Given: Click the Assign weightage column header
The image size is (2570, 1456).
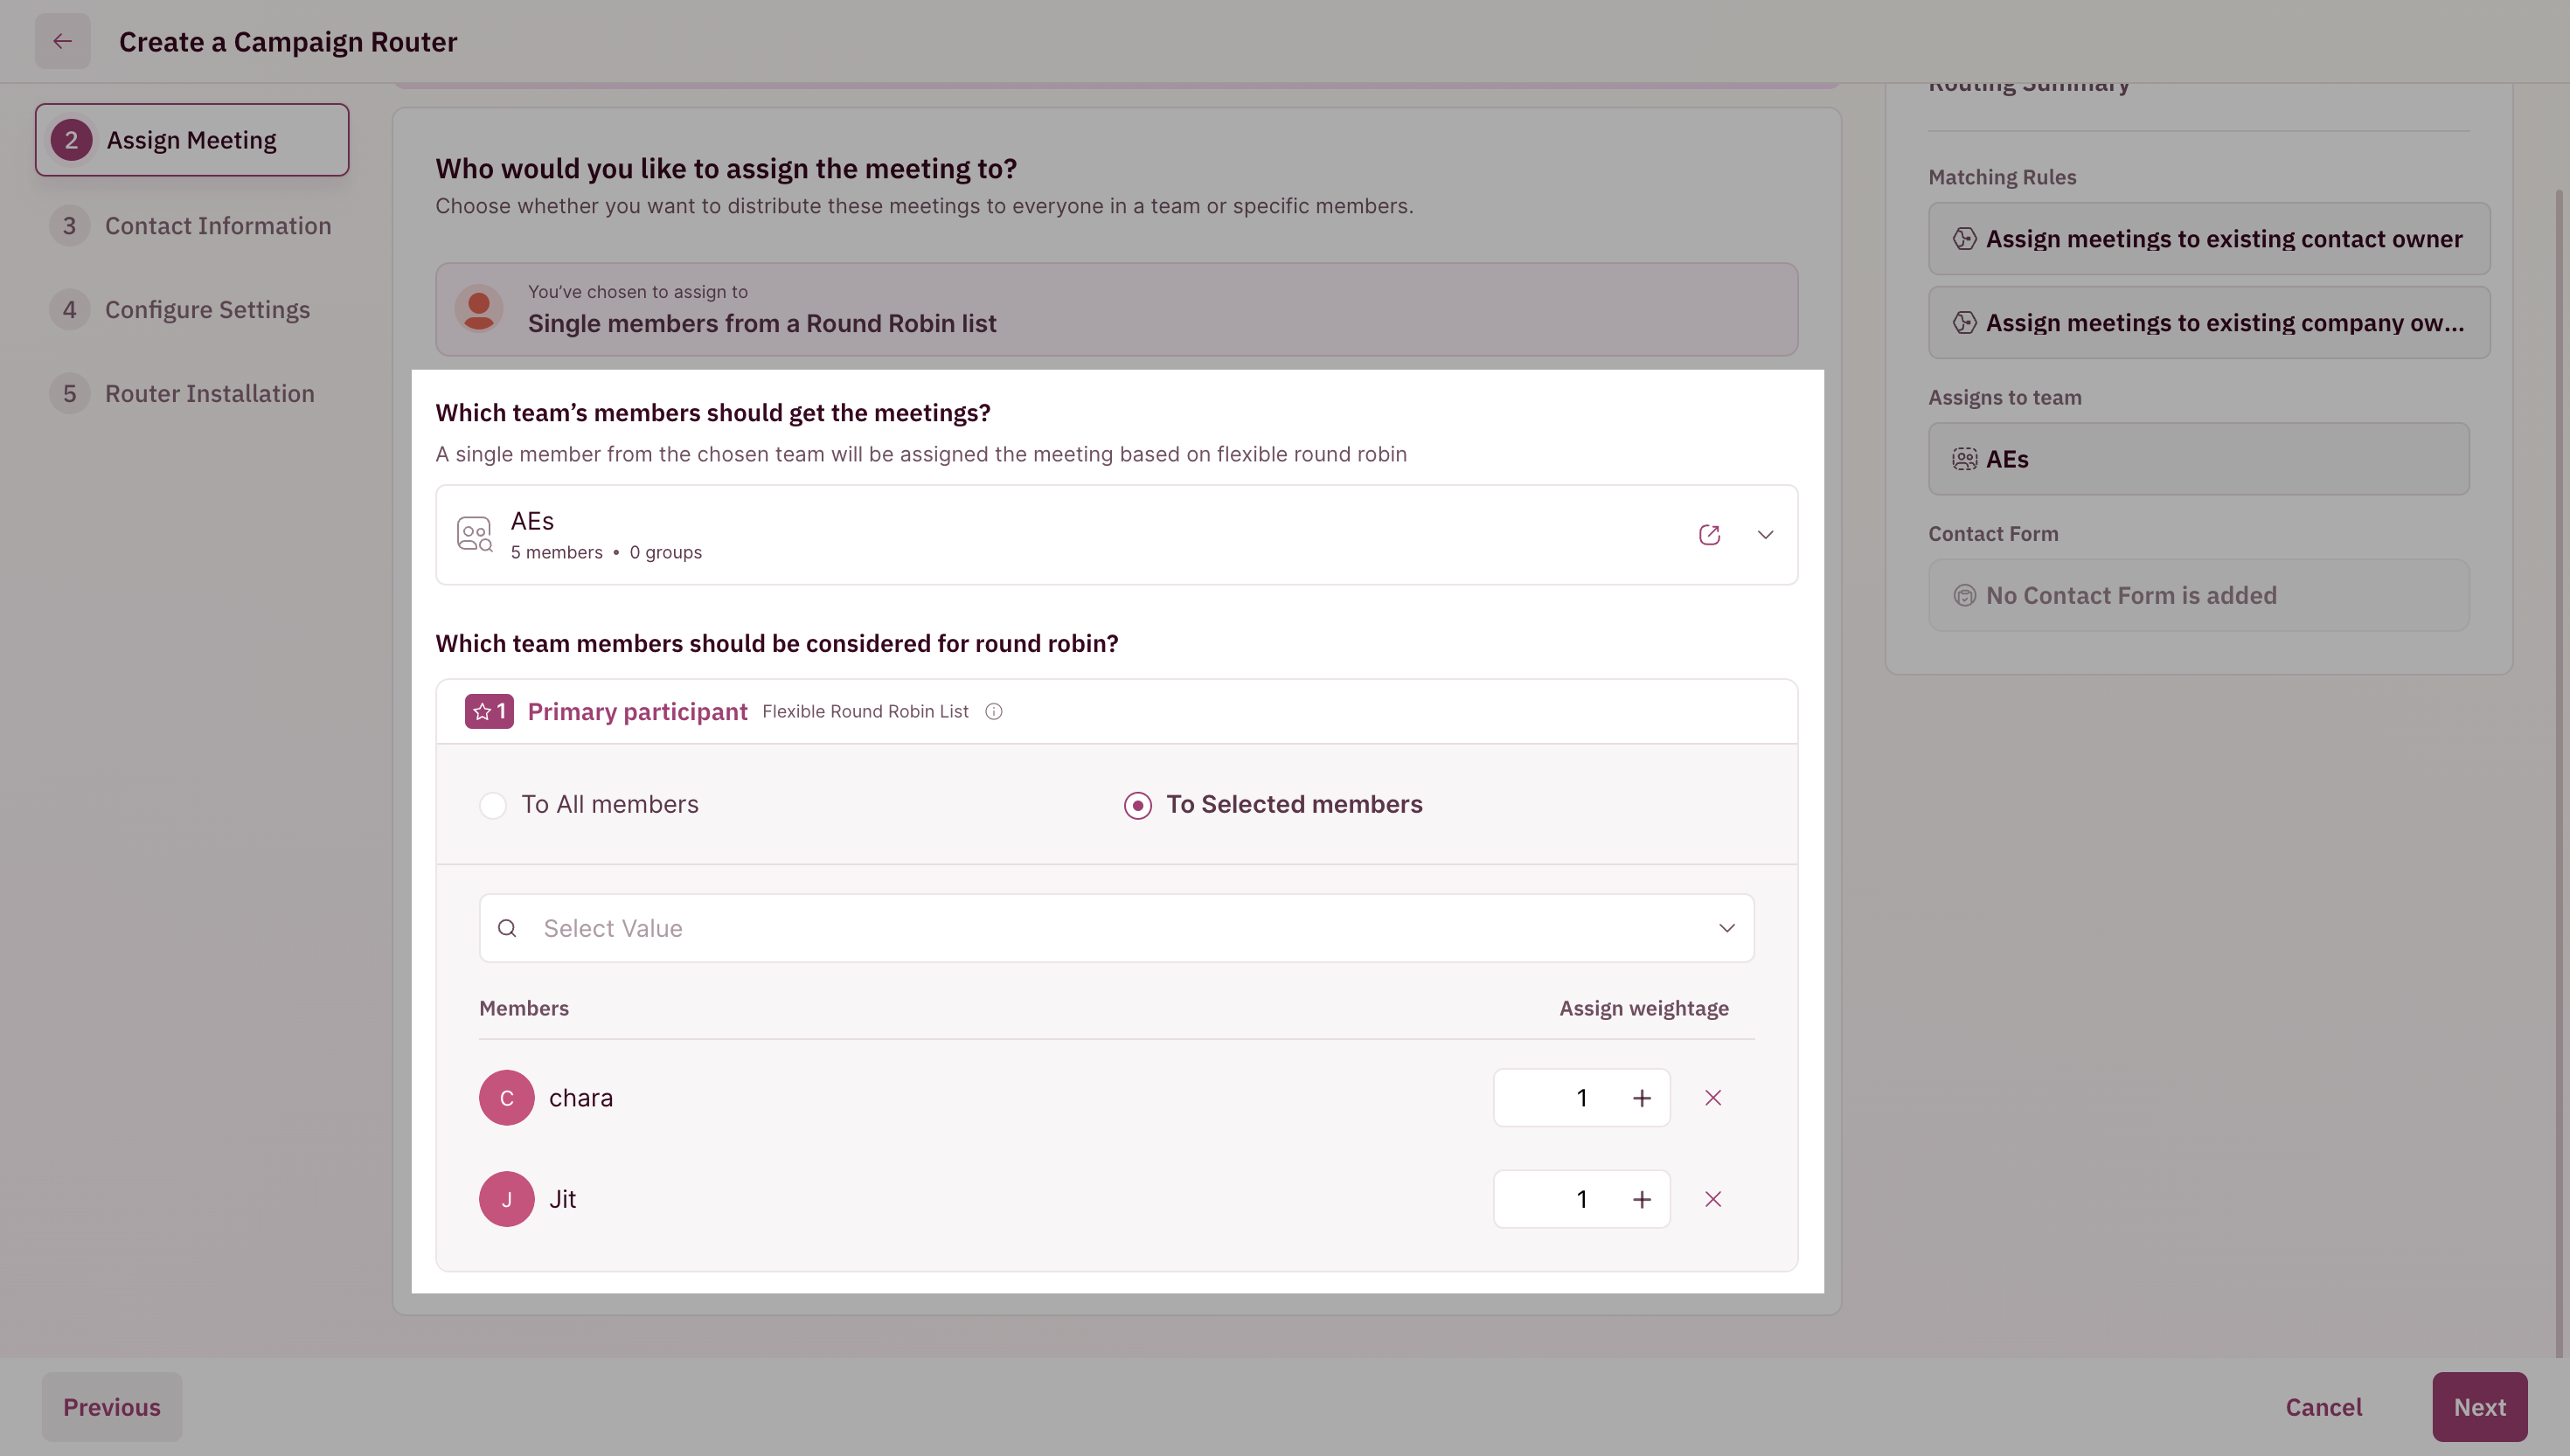Looking at the screenshot, I should (1643, 1008).
